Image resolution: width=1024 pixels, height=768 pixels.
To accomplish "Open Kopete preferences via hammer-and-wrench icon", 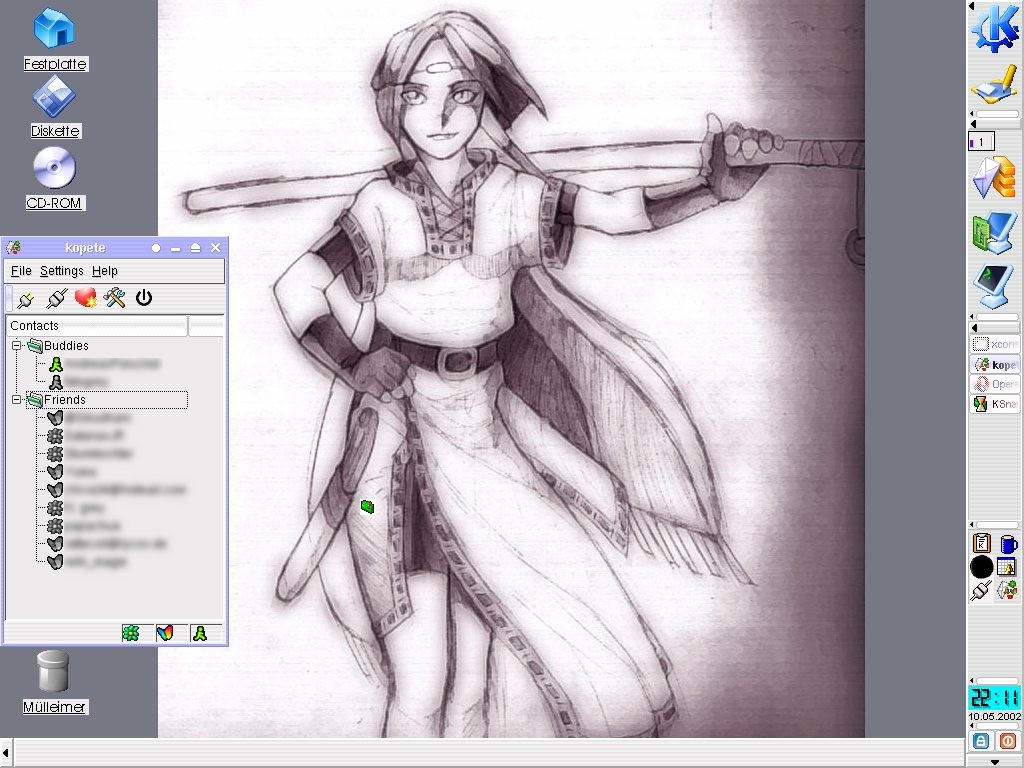I will pos(115,298).
